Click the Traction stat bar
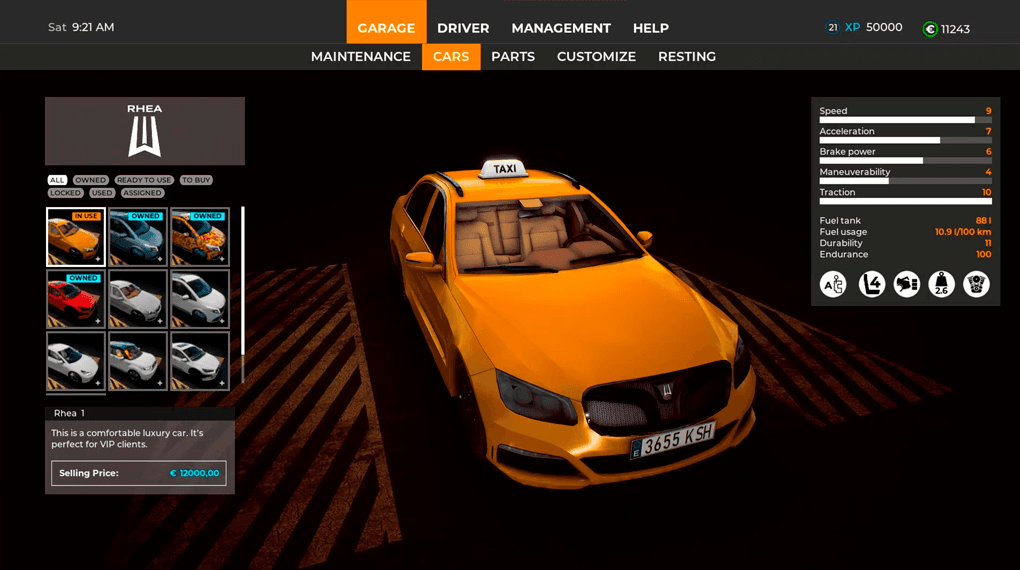1020x570 pixels. [x=905, y=201]
